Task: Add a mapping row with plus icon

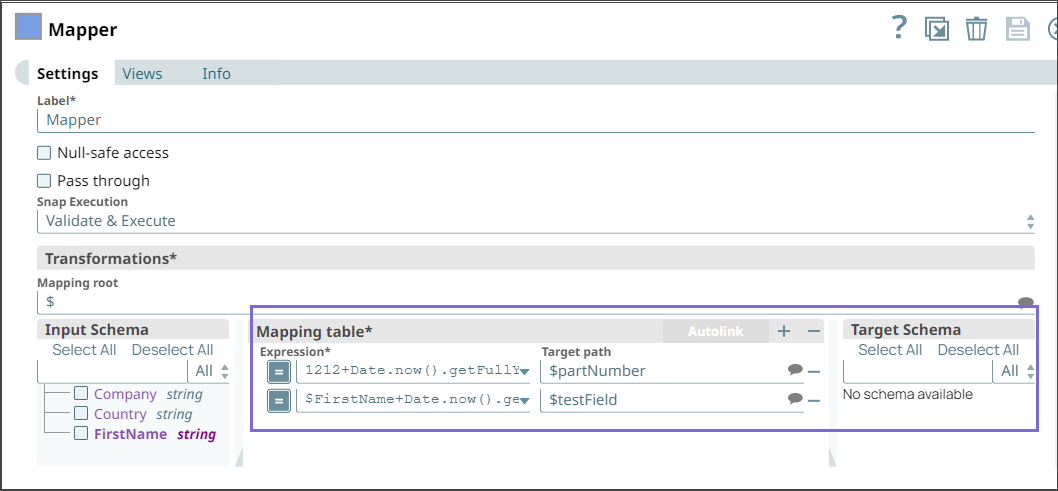Action: pos(783,330)
